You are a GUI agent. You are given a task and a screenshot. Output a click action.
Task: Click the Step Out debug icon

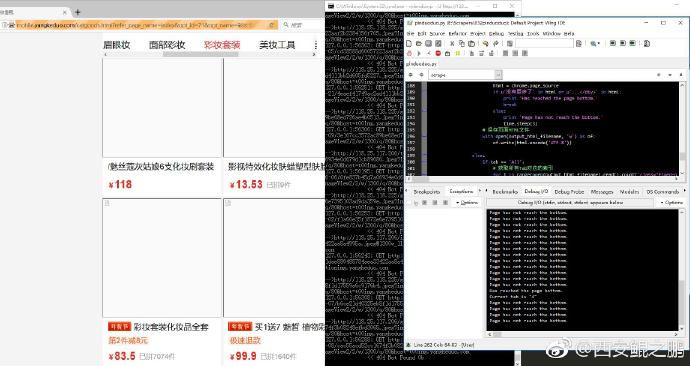491,53
